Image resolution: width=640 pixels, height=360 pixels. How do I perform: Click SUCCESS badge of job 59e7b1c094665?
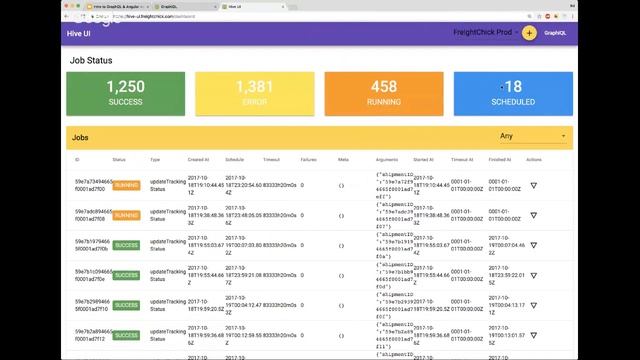click(x=126, y=276)
